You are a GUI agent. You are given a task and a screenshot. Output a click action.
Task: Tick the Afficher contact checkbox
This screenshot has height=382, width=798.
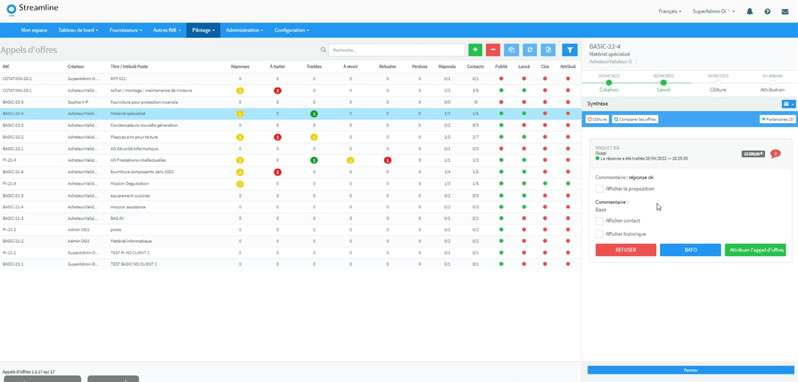click(600, 221)
